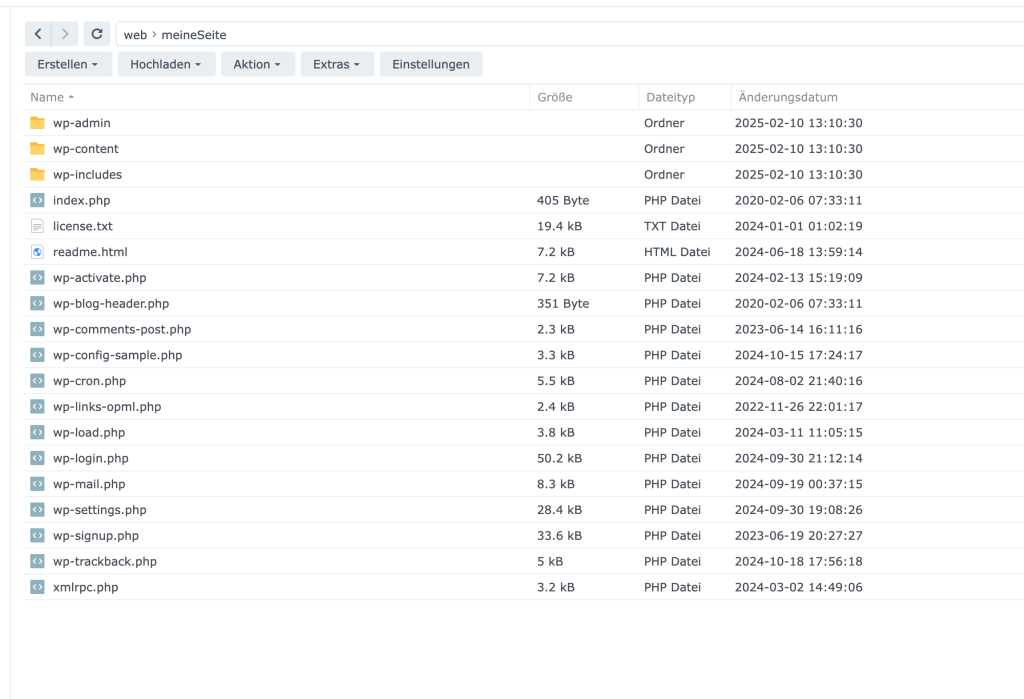
Task: Expand the Hochladen dropdown
Action: click(x=166, y=64)
